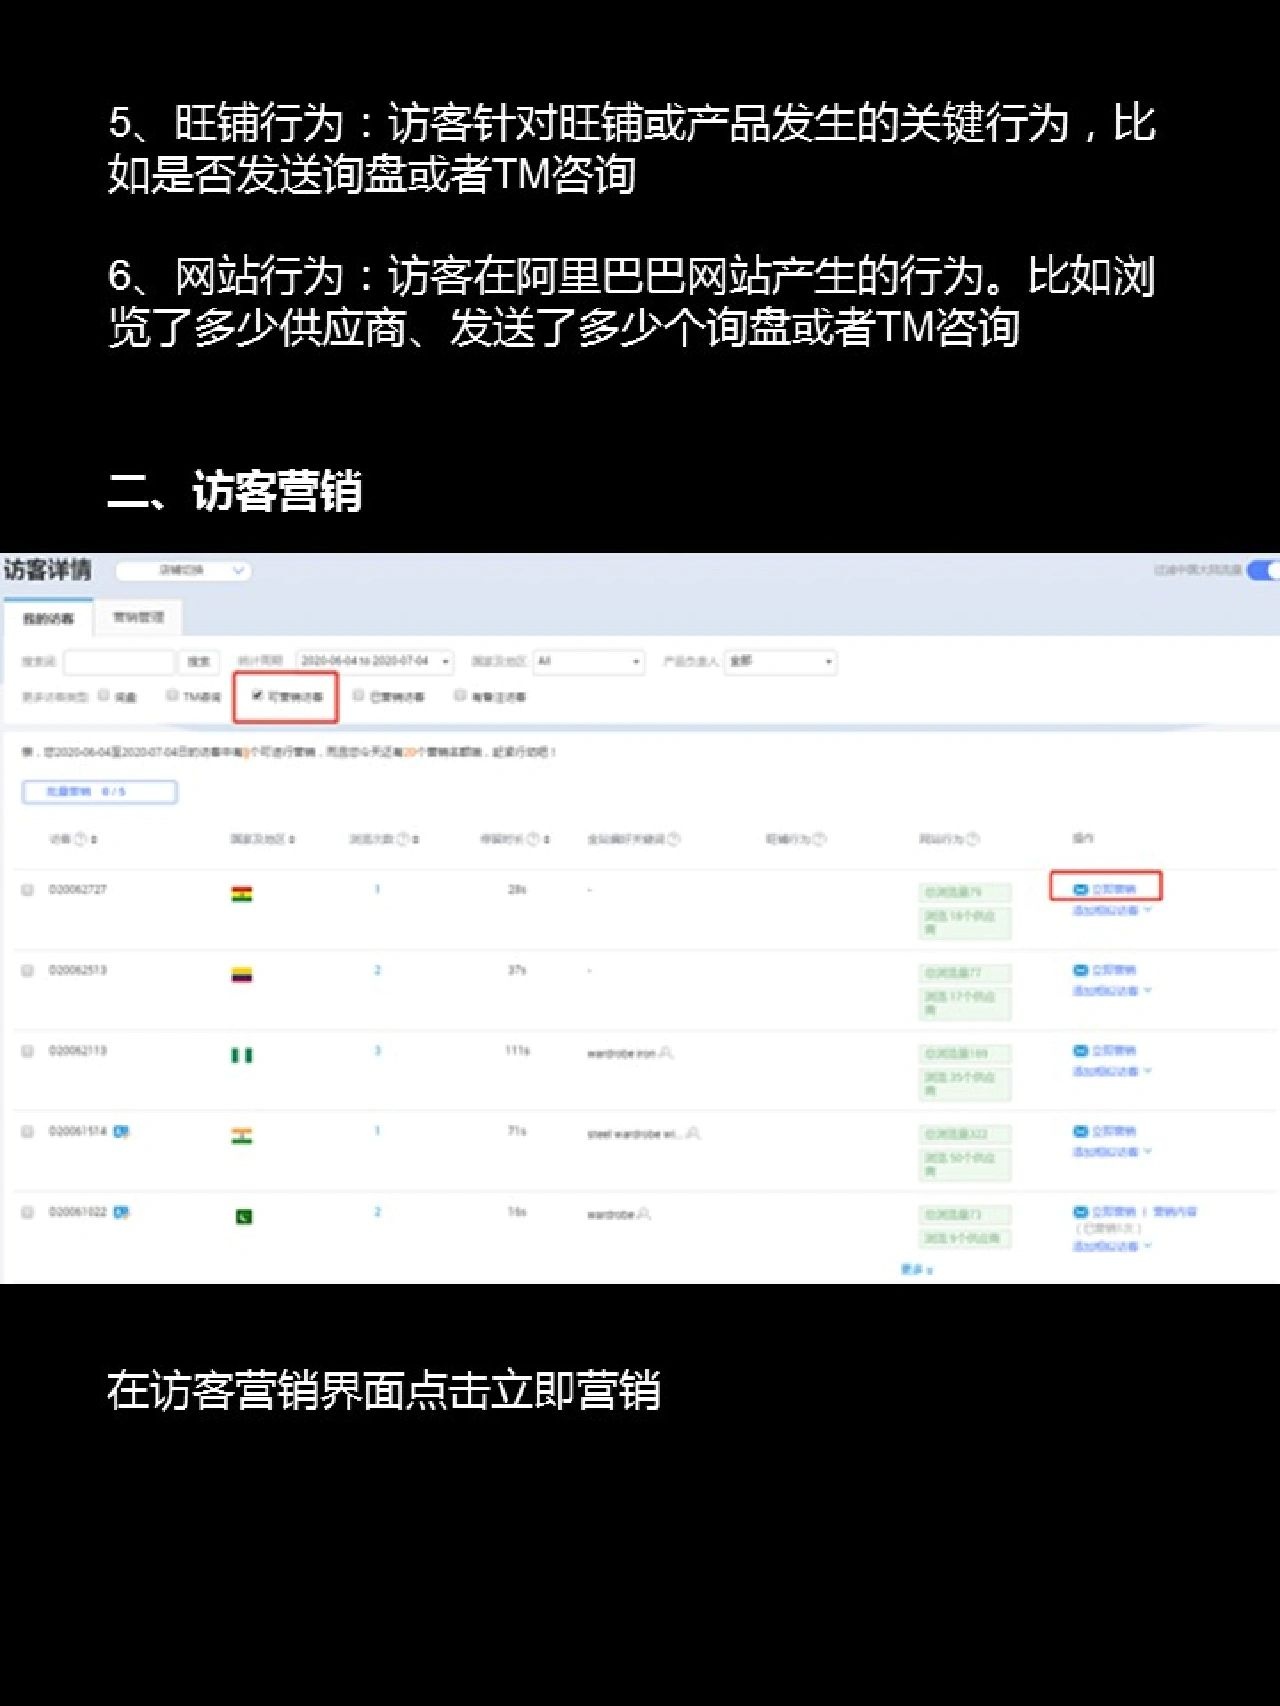Click the 搜索 search button

(199, 661)
